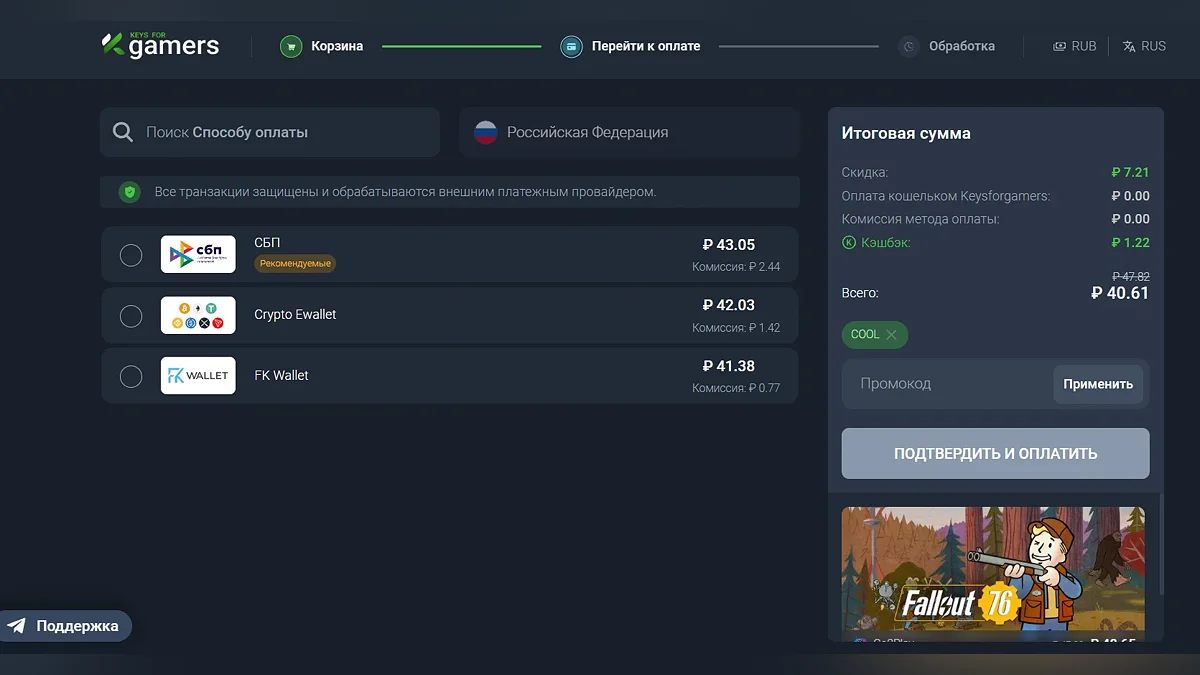Click the СБП price ₽ 43.05
This screenshot has height=675, width=1200.
click(x=729, y=245)
